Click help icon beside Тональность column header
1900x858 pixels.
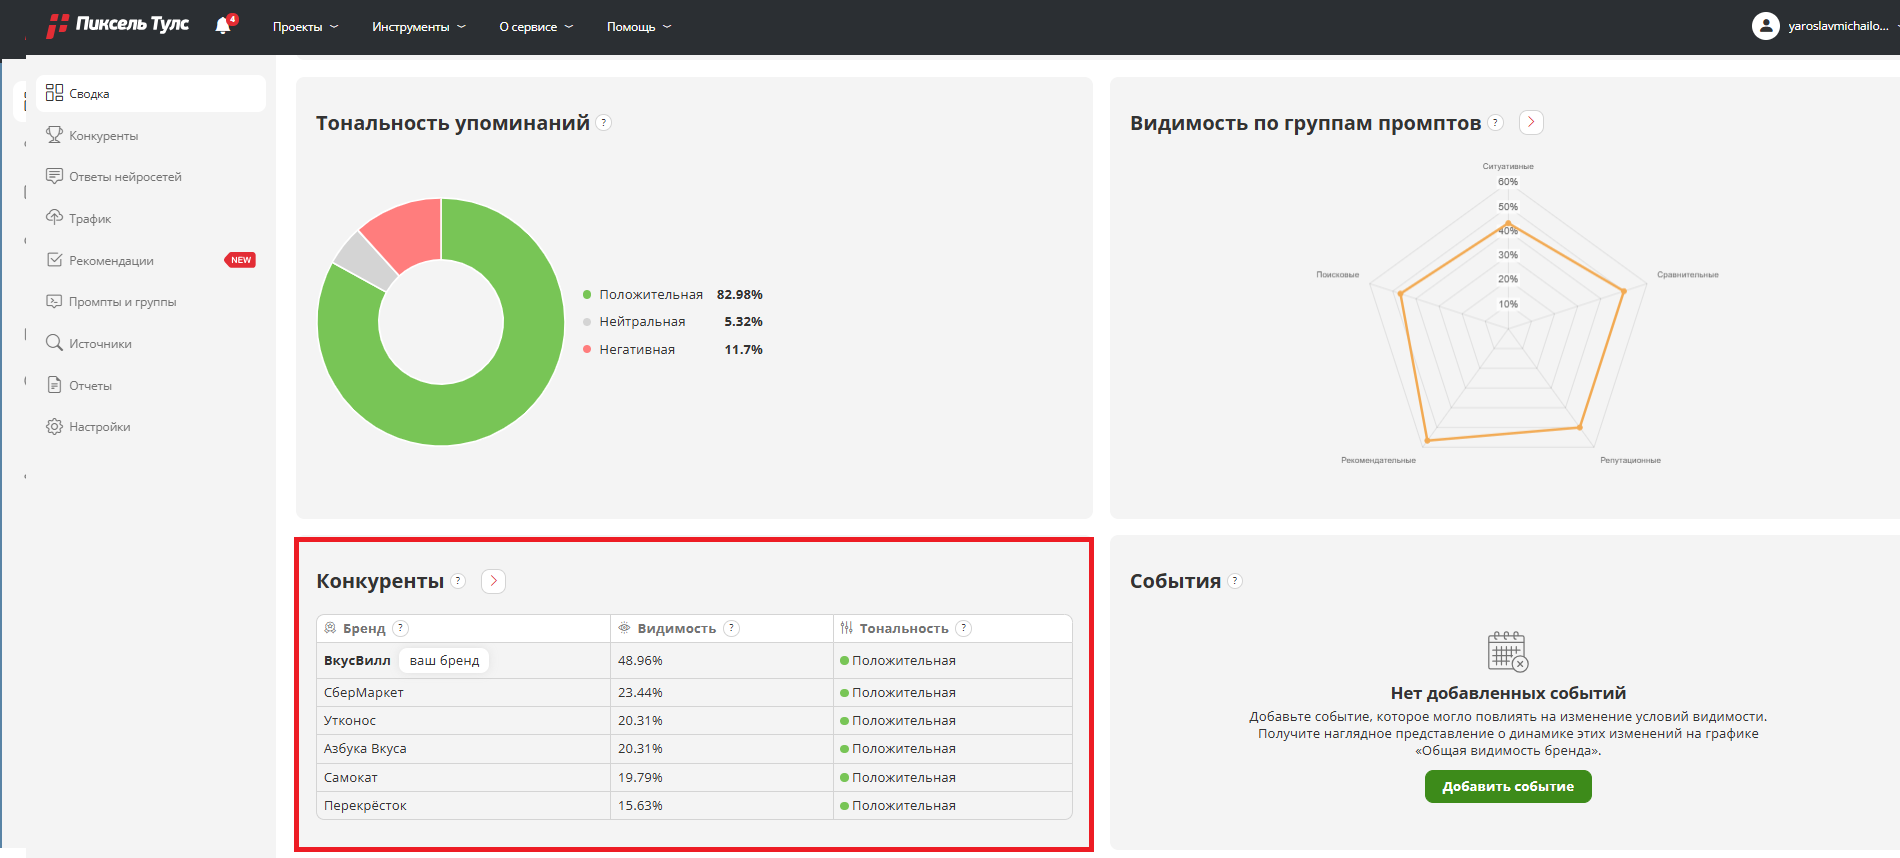point(963,628)
